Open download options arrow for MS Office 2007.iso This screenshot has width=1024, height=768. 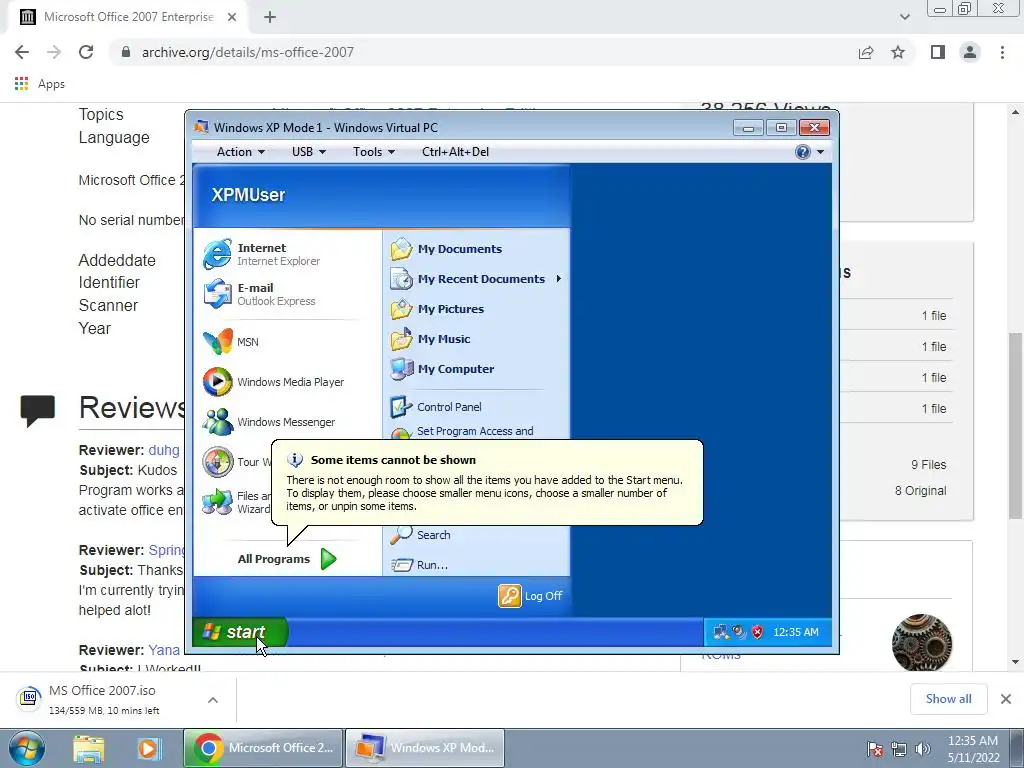(213, 700)
